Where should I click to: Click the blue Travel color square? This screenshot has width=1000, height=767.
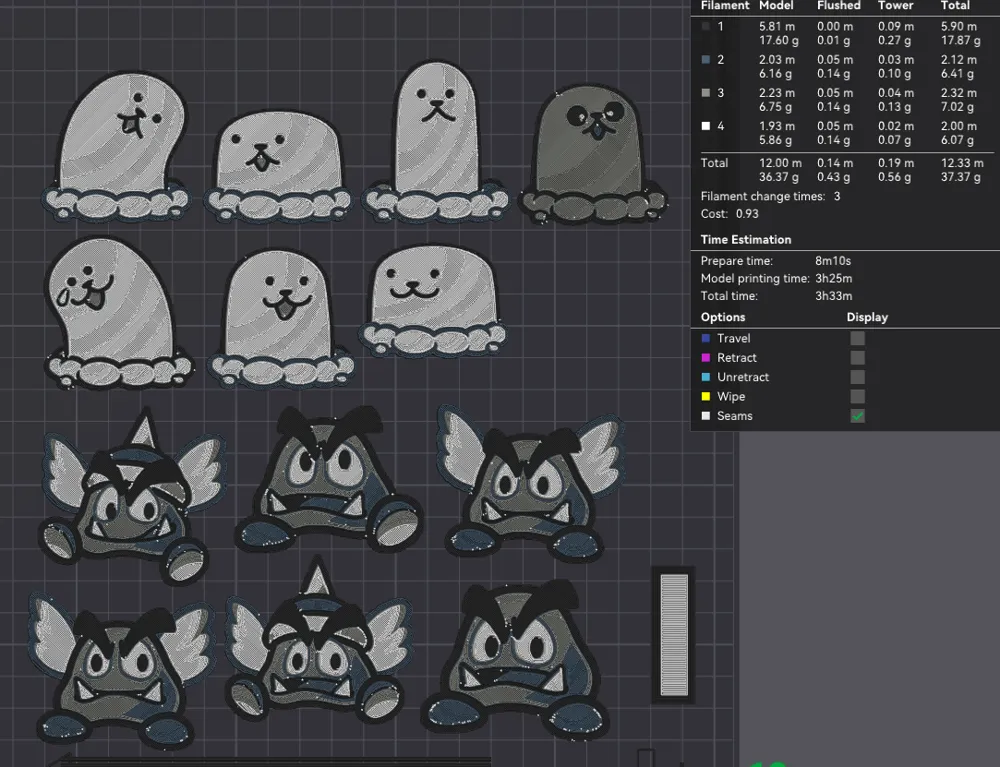(x=705, y=339)
